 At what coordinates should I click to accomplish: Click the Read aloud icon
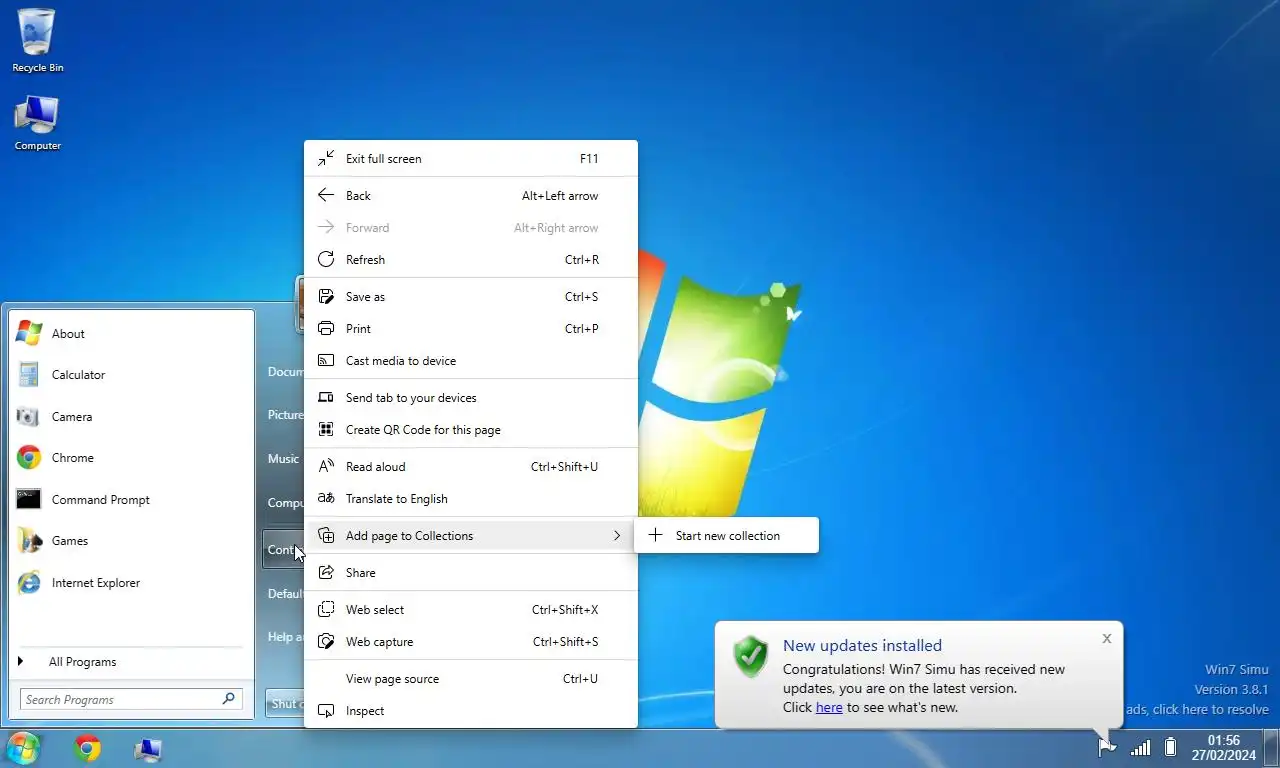coord(326,467)
